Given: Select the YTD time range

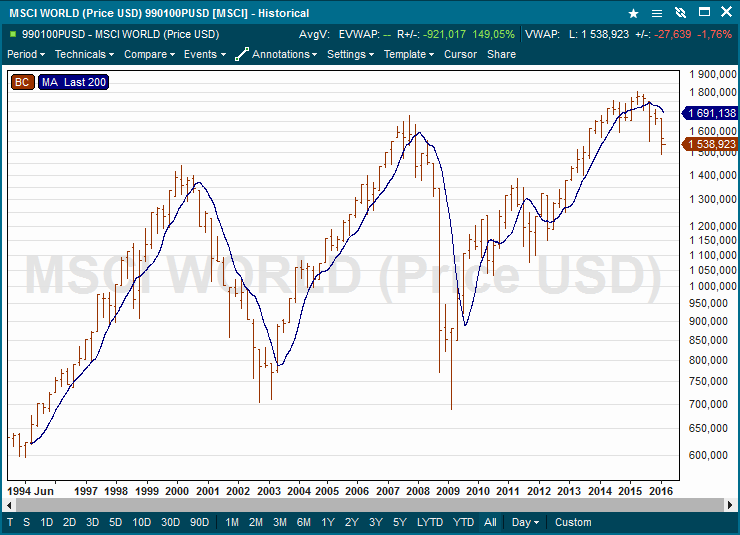Looking at the screenshot, I should (x=463, y=522).
